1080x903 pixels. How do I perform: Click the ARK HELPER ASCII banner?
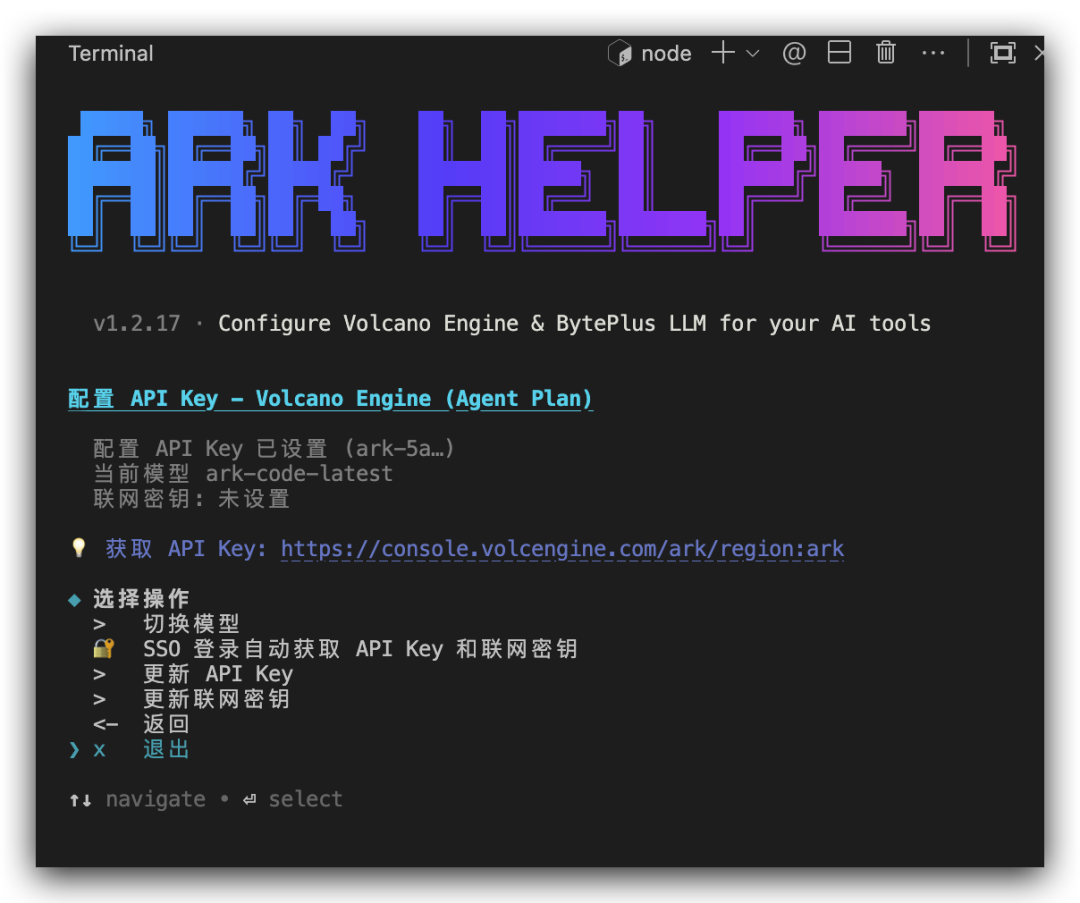[542, 180]
